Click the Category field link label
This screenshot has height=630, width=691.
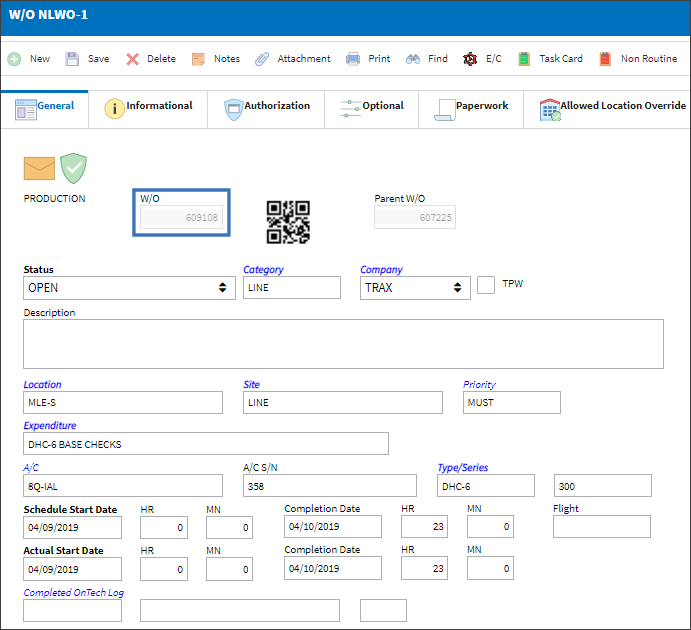pyautogui.click(x=264, y=270)
